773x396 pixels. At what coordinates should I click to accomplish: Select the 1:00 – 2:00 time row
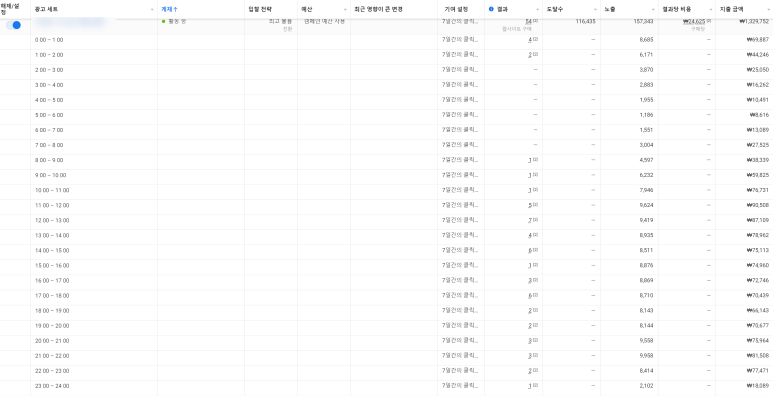[x=386, y=57]
